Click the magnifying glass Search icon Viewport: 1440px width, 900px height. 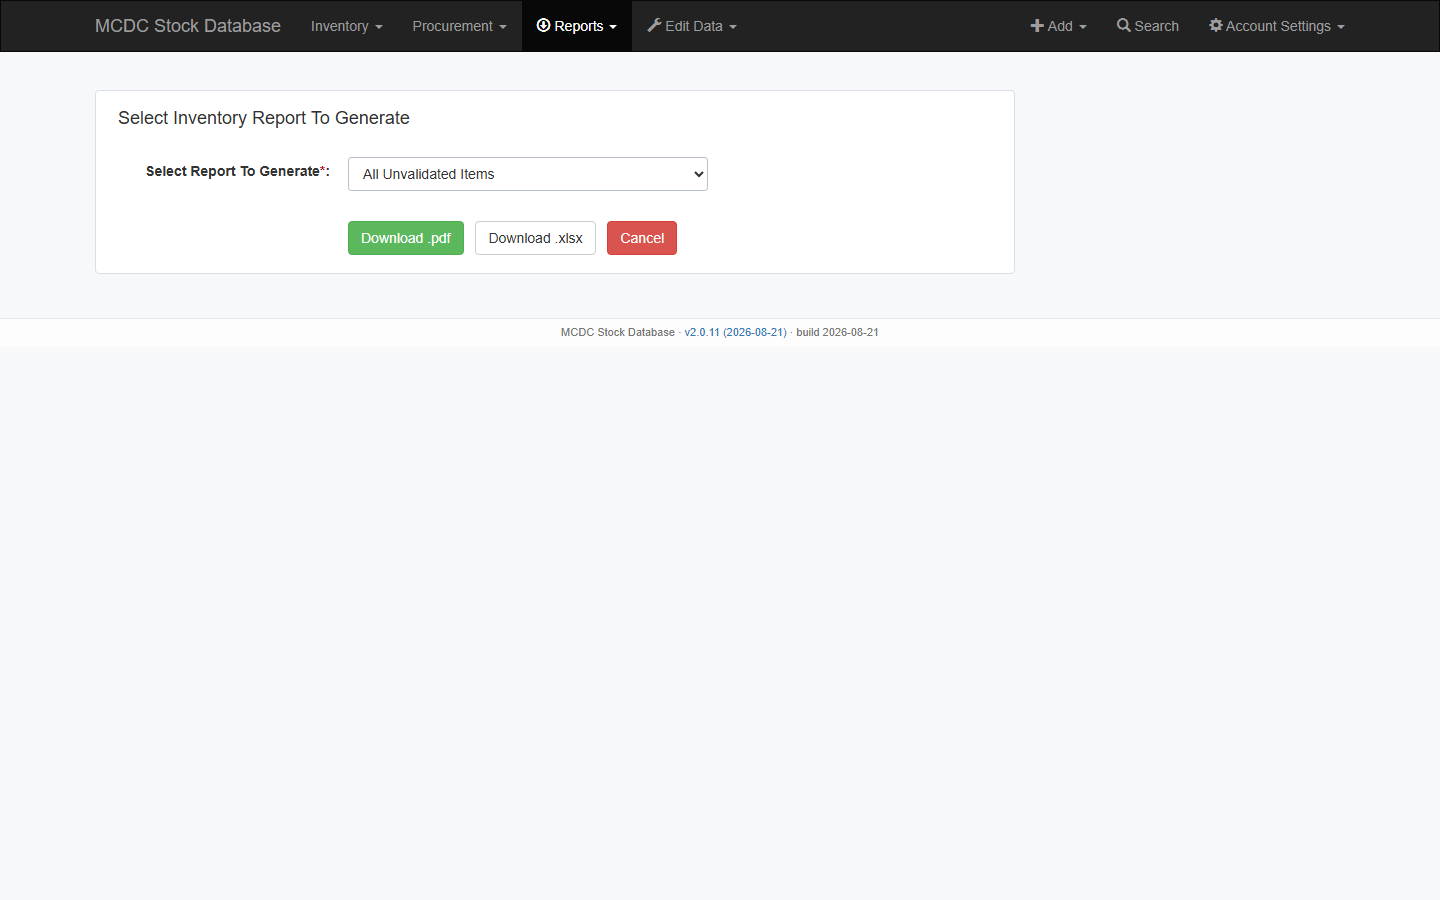(x=1124, y=25)
